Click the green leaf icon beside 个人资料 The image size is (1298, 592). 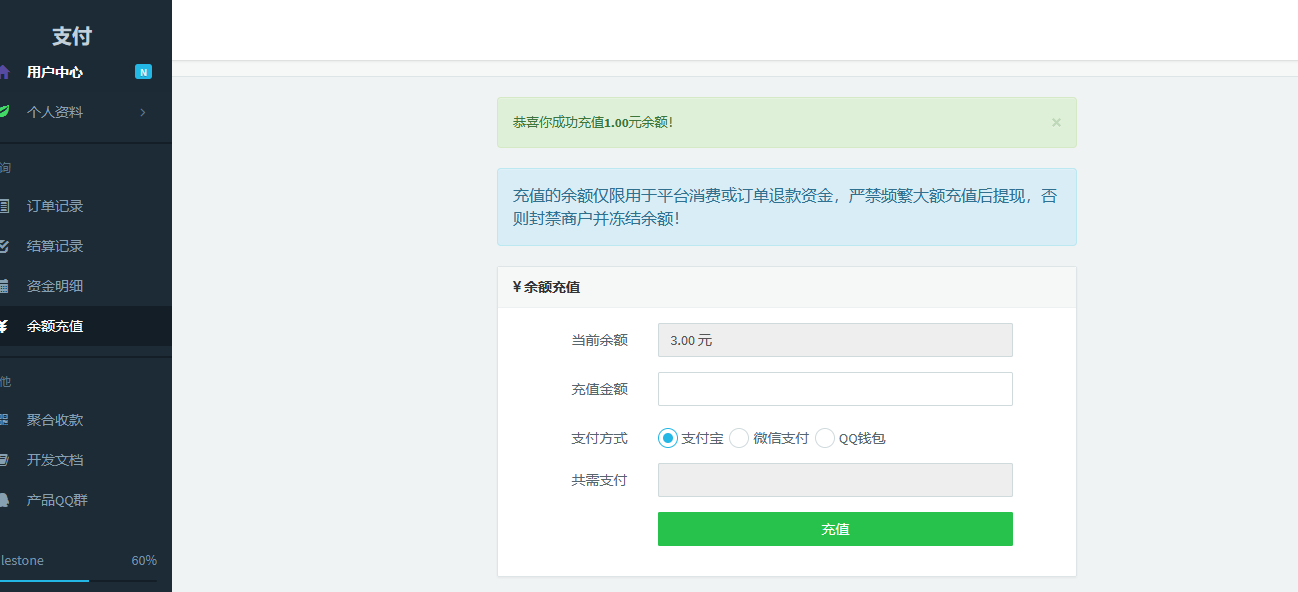coord(4,112)
